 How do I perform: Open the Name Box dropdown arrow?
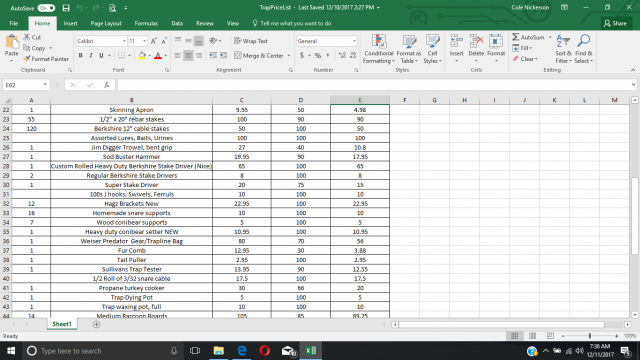[x=45, y=85]
